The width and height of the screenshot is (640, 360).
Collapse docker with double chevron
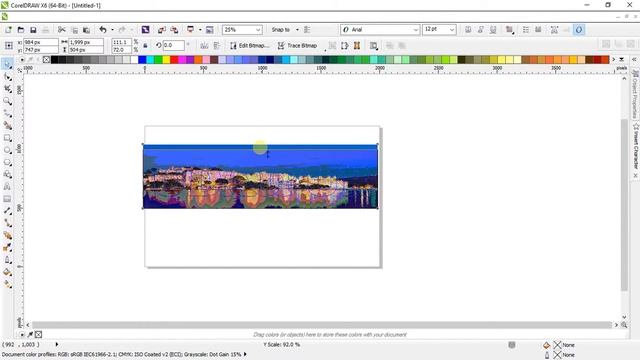click(x=635, y=60)
